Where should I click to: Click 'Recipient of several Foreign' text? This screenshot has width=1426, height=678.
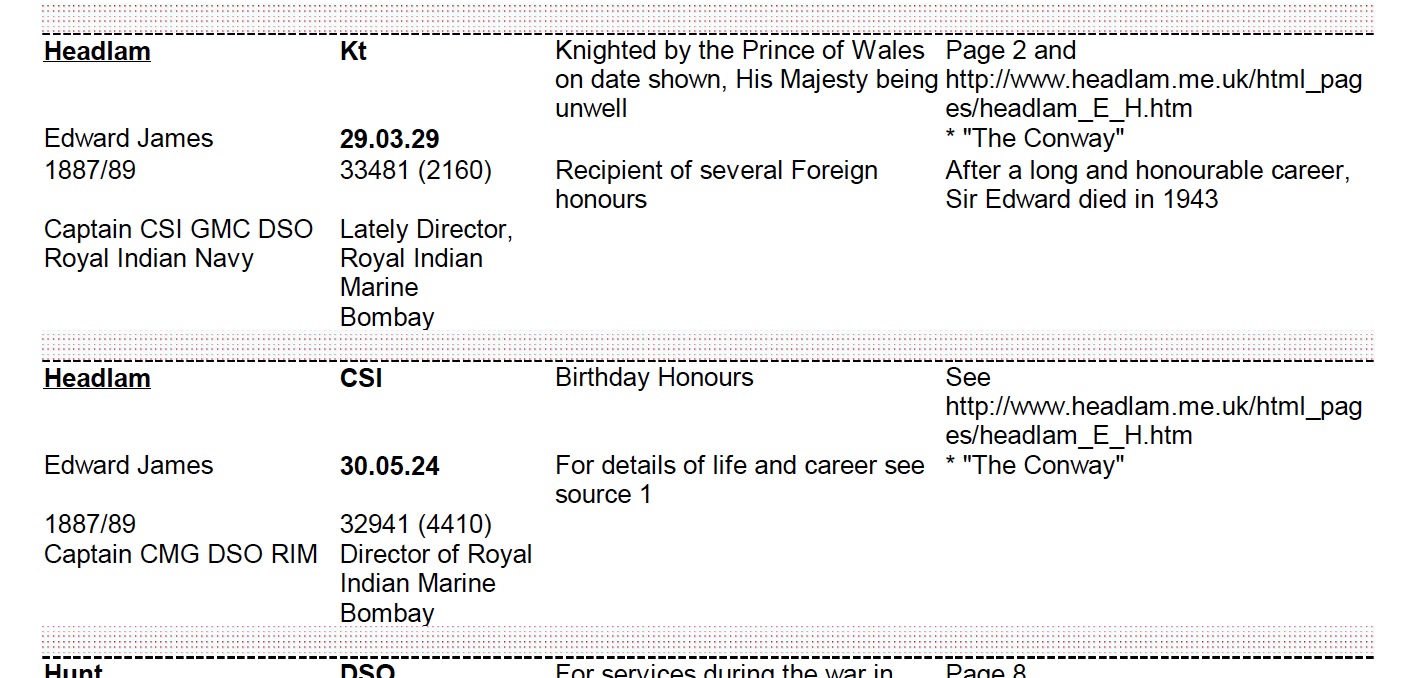(x=716, y=171)
